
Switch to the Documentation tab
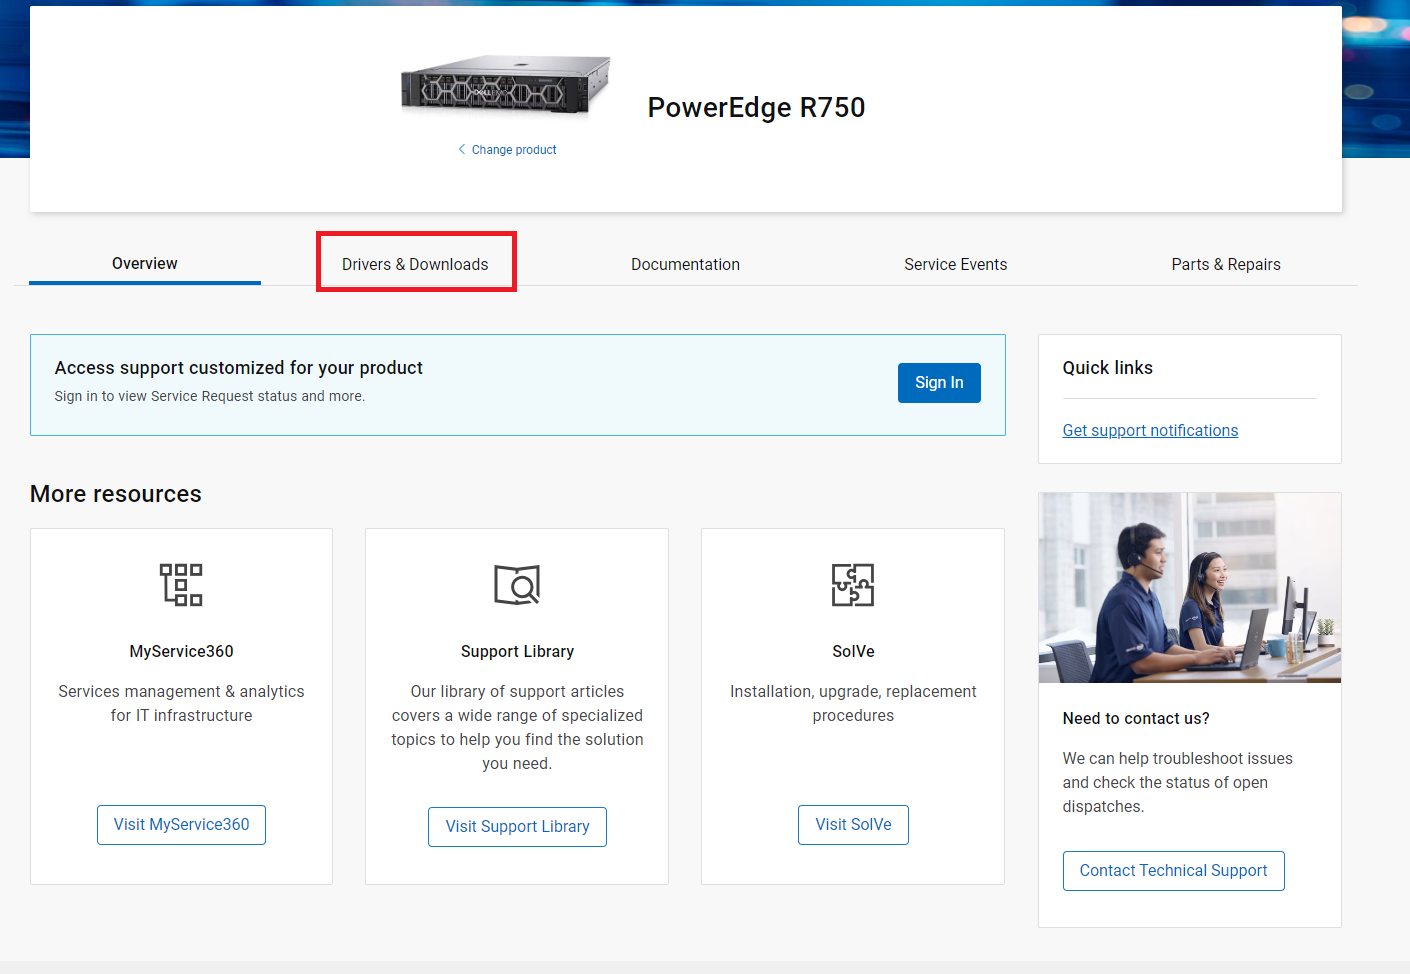685,264
